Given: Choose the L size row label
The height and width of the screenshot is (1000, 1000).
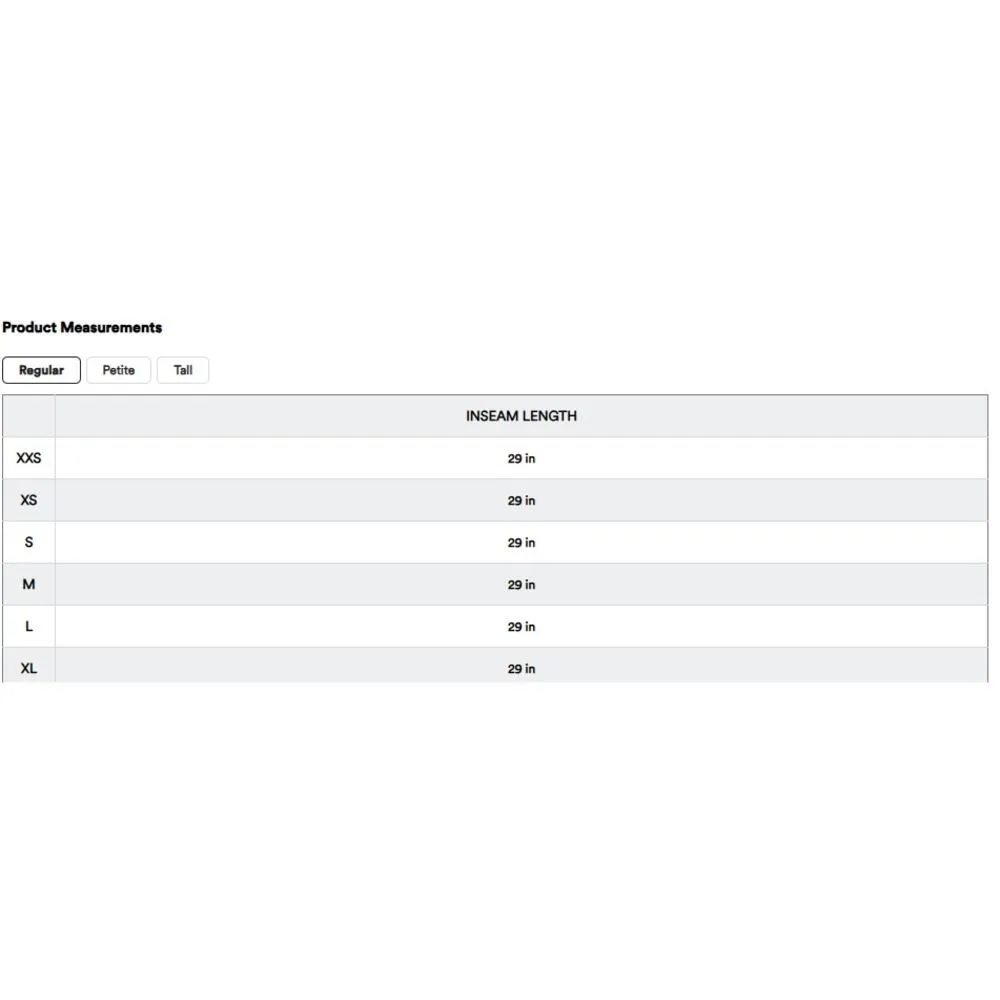Looking at the screenshot, I should click(28, 626).
